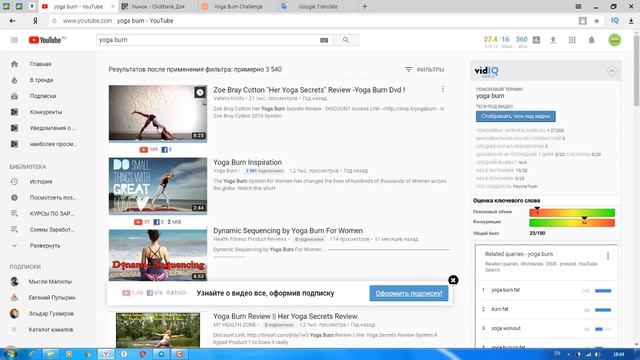The height and width of the screenshot is (360, 640).
Task: Select the yoga burn - YouTube tab
Action: [78, 7]
